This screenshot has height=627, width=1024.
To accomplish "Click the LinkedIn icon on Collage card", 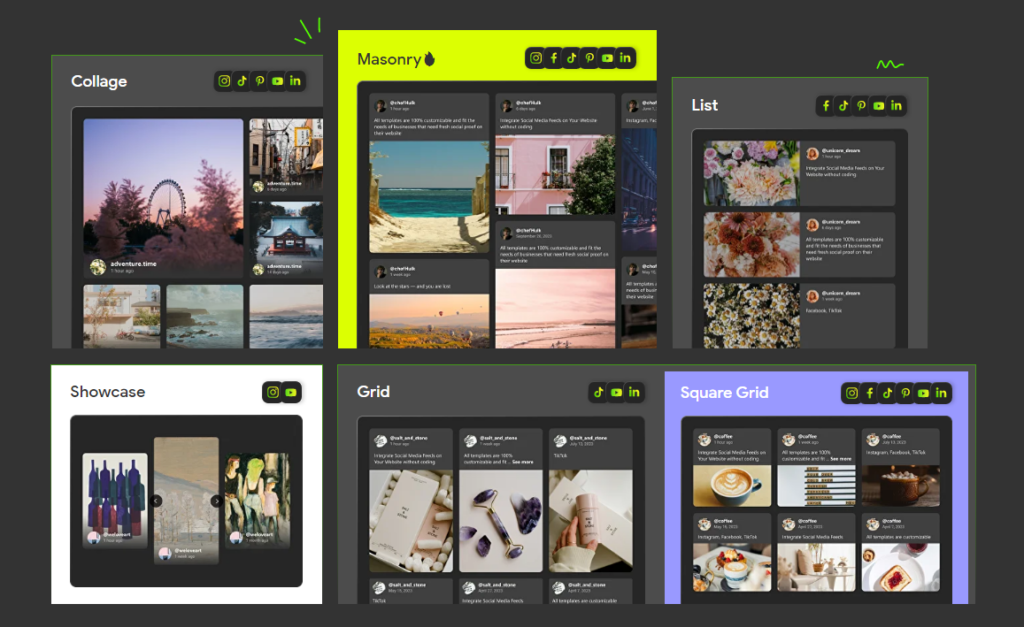I will [295, 81].
